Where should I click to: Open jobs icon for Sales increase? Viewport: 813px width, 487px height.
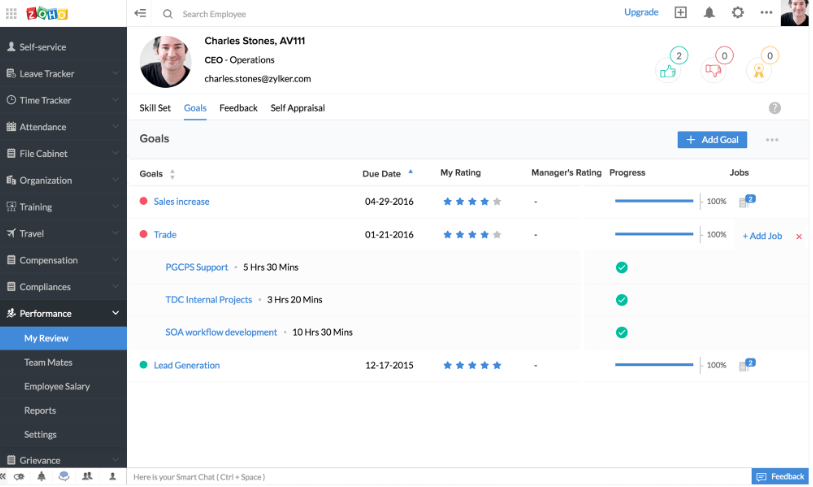[x=747, y=201]
